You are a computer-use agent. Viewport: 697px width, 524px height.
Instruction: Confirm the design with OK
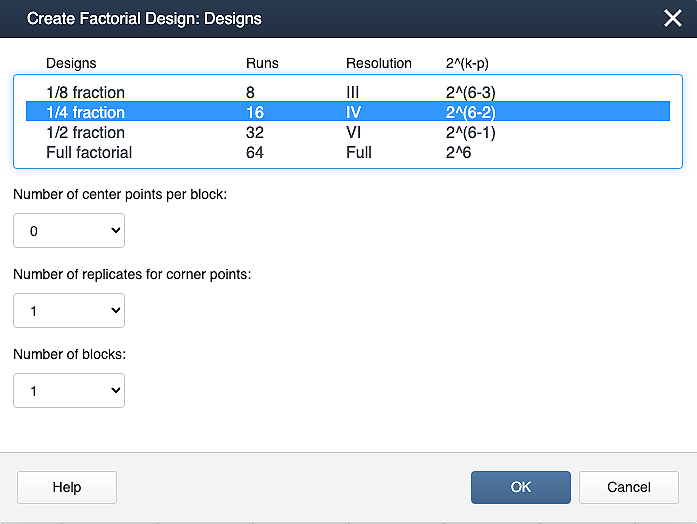click(520, 487)
